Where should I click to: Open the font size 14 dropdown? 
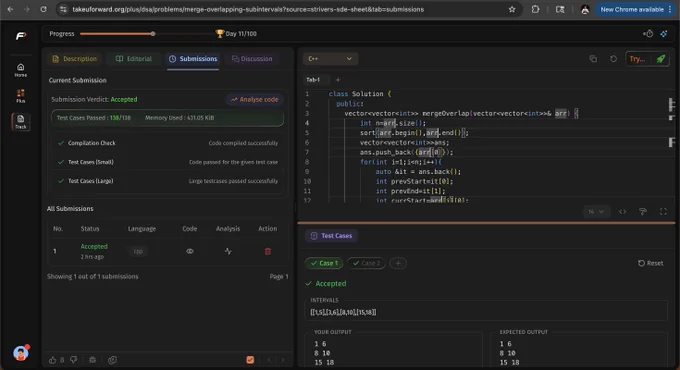[596, 212]
